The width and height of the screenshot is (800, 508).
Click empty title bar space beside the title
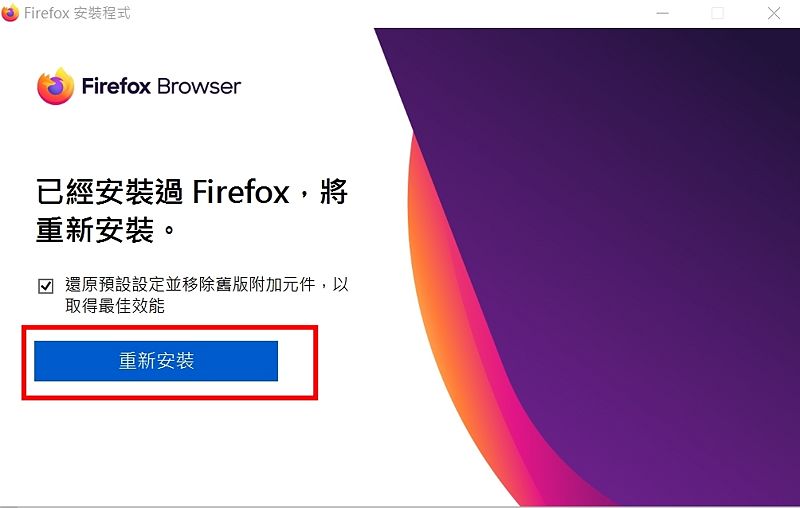pos(388,13)
